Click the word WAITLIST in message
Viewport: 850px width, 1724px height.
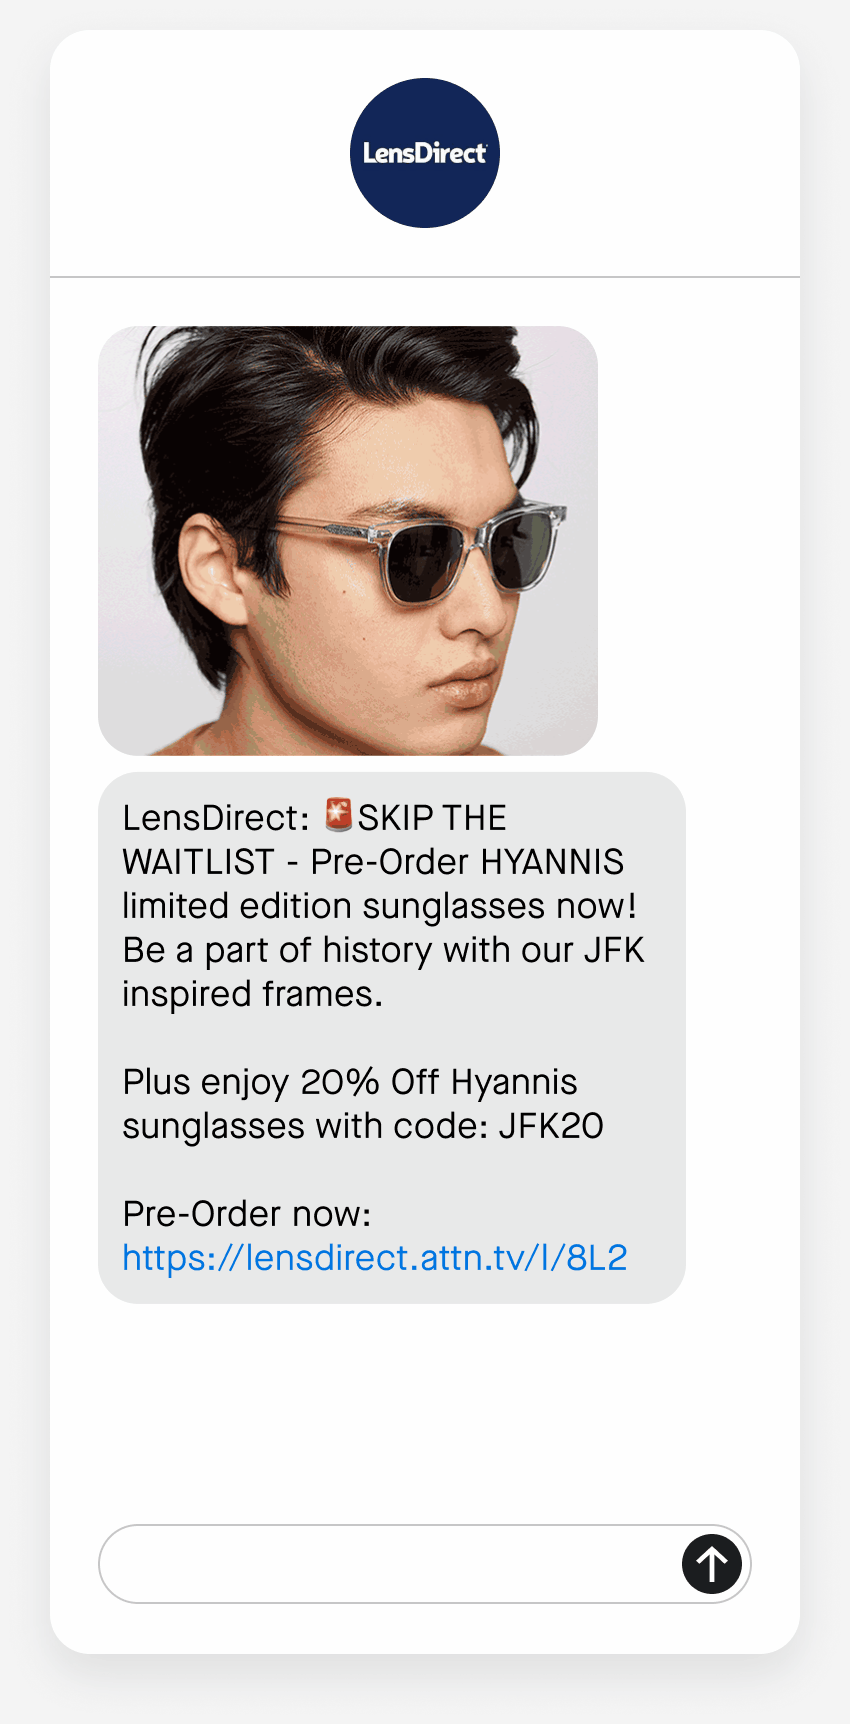pyautogui.click(x=198, y=862)
